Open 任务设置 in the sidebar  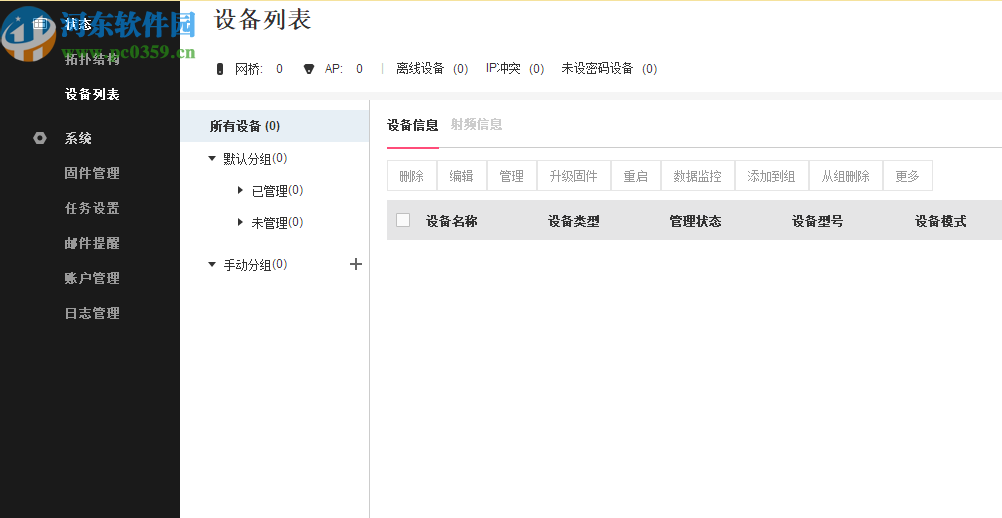point(92,208)
